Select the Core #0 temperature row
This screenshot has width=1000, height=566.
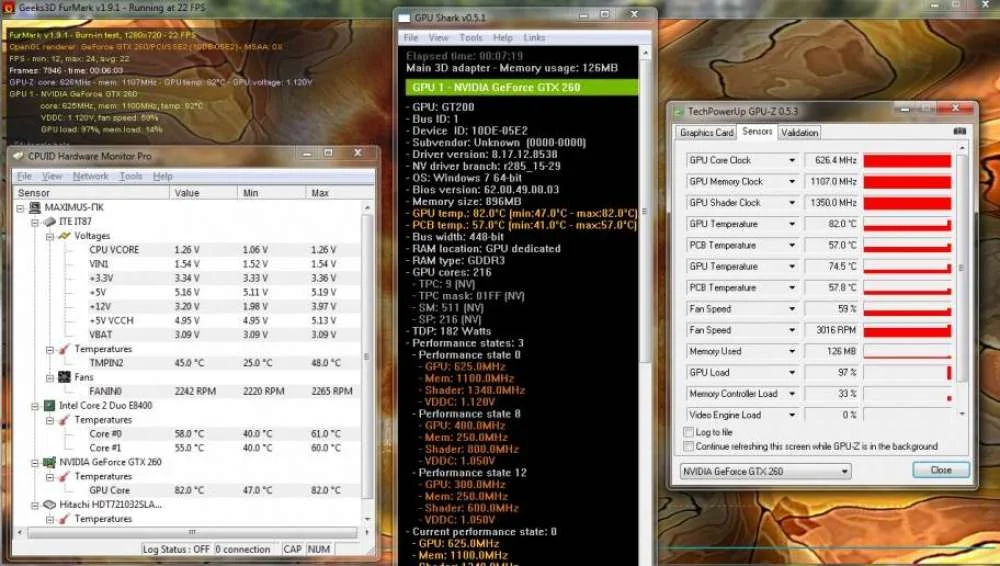pos(188,434)
